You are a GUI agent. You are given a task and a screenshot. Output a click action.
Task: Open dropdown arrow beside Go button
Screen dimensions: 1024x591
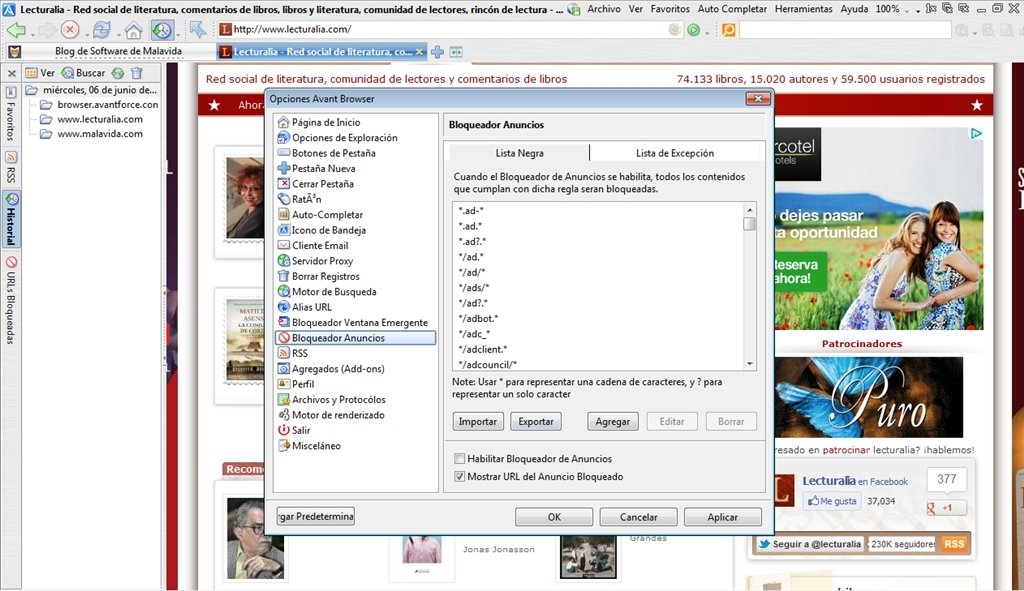coord(707,32)
